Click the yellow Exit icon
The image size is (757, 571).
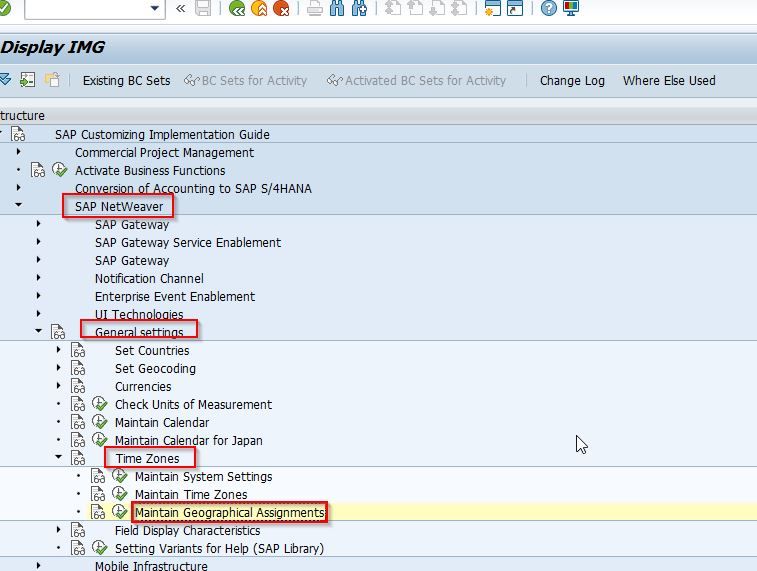259,8
